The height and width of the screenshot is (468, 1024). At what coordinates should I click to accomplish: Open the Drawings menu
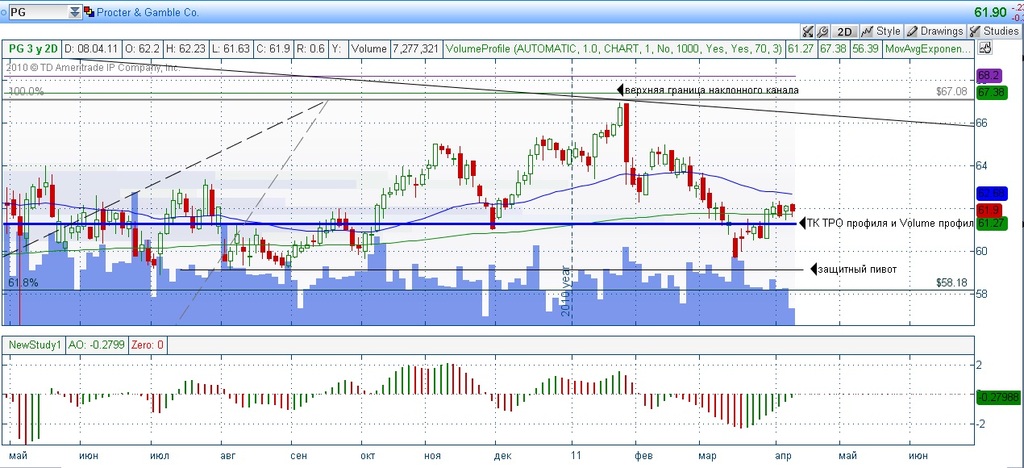click(x=935, y=31)
